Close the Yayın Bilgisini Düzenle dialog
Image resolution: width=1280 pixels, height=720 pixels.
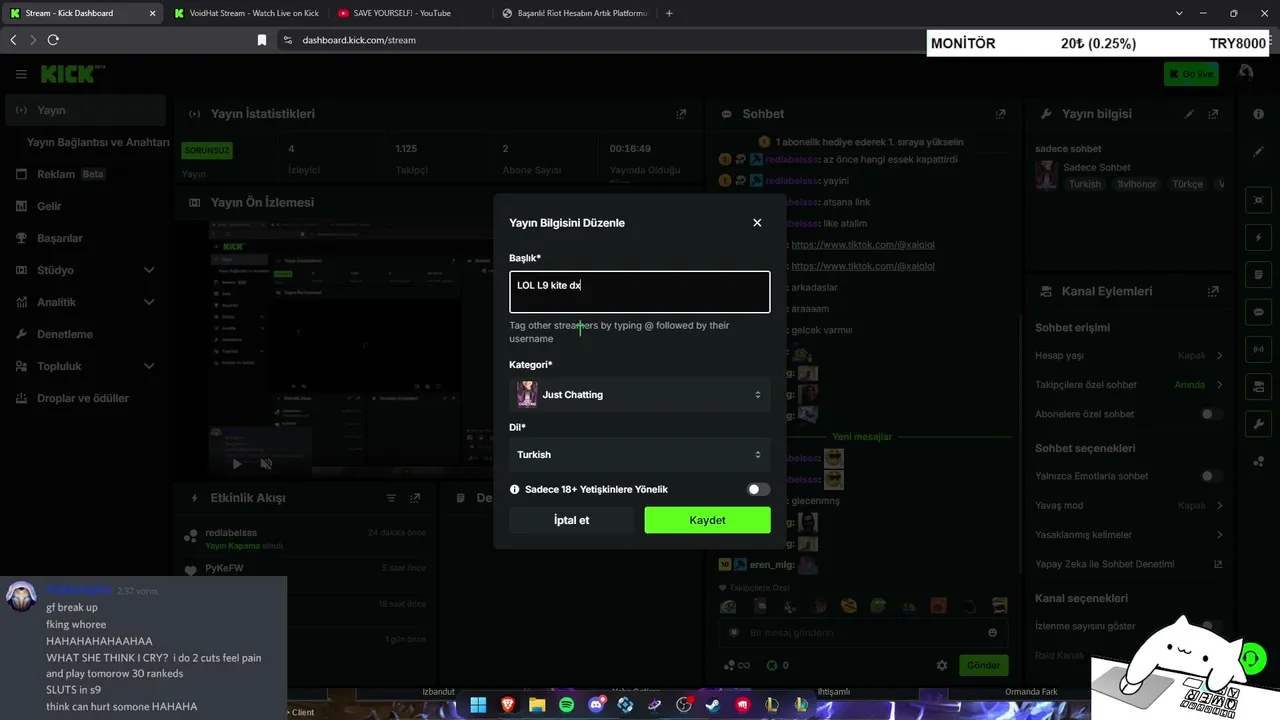point(757,223)
